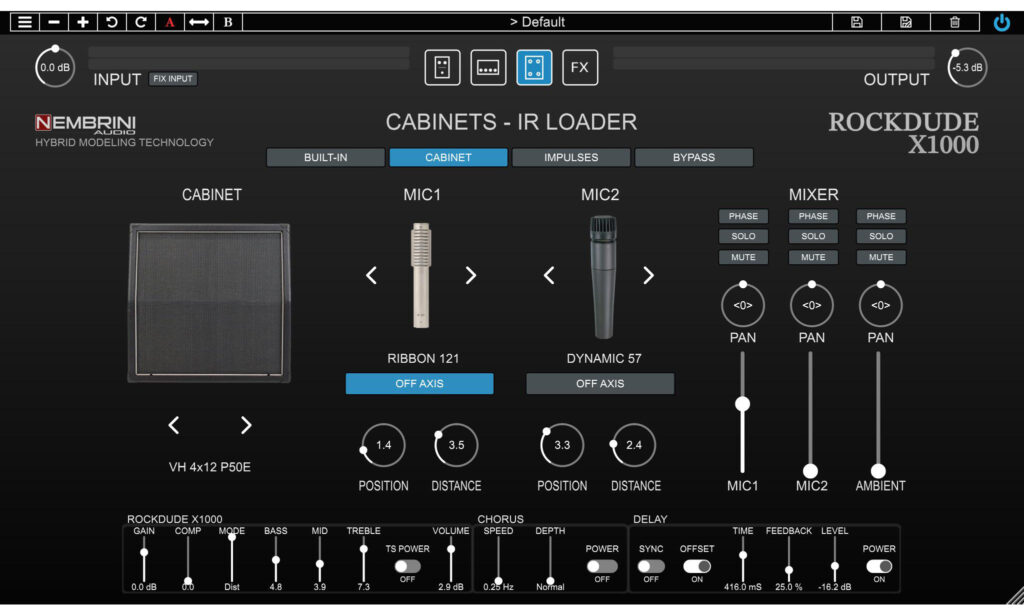Screen dimensions: 1024x615
Task: Select the A comparison slot
Action: pyautogui.click(x=169, y=22)
